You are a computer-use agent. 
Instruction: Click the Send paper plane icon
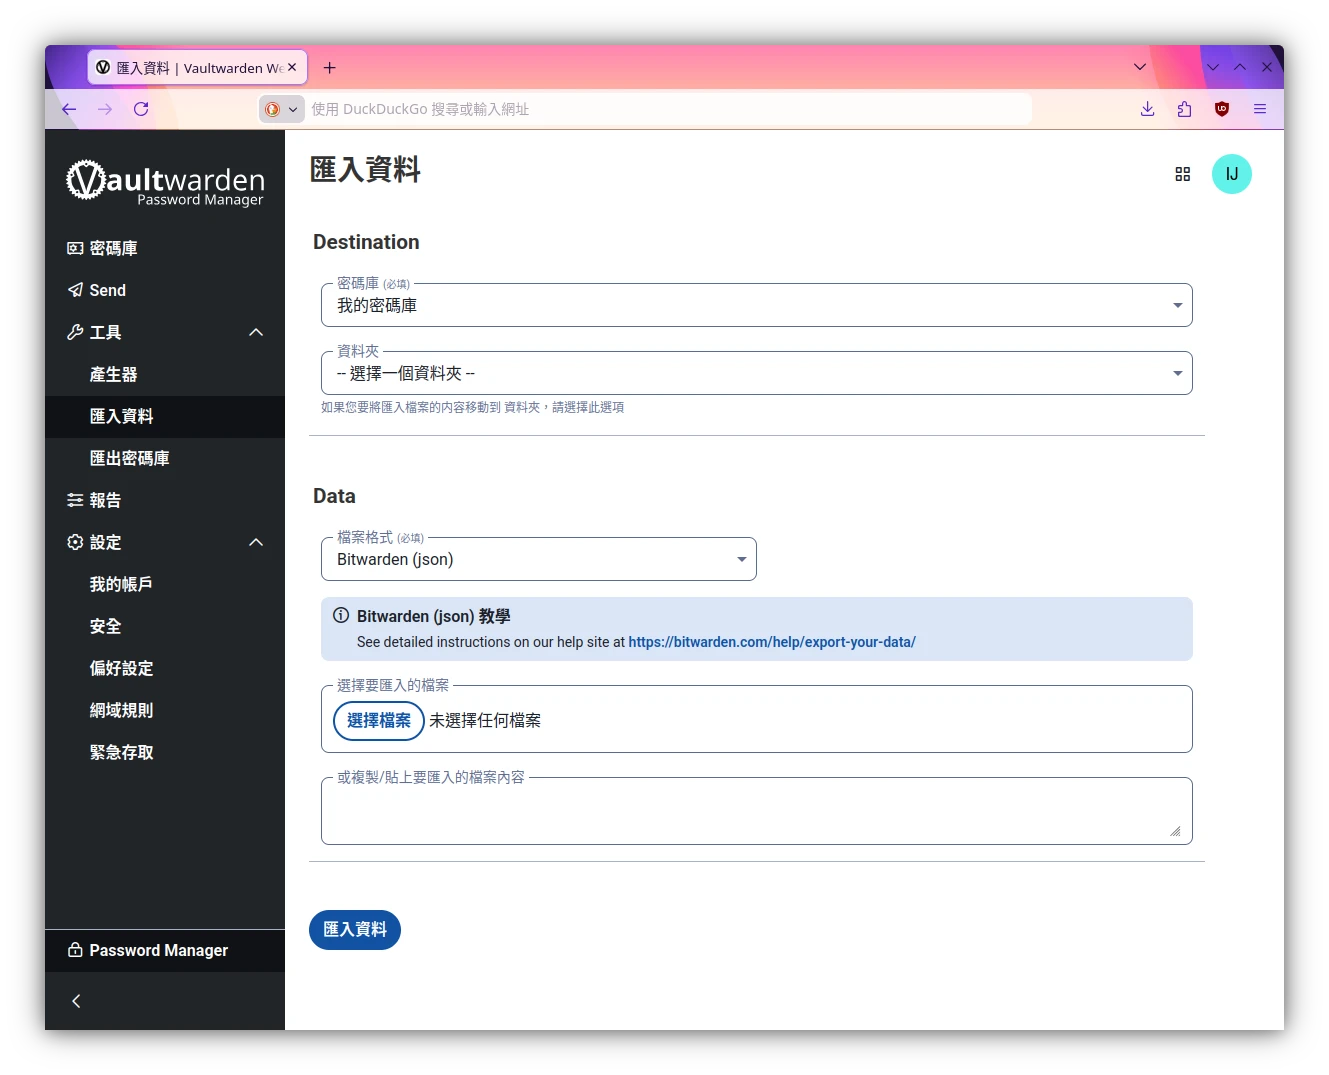click(75, 290)
